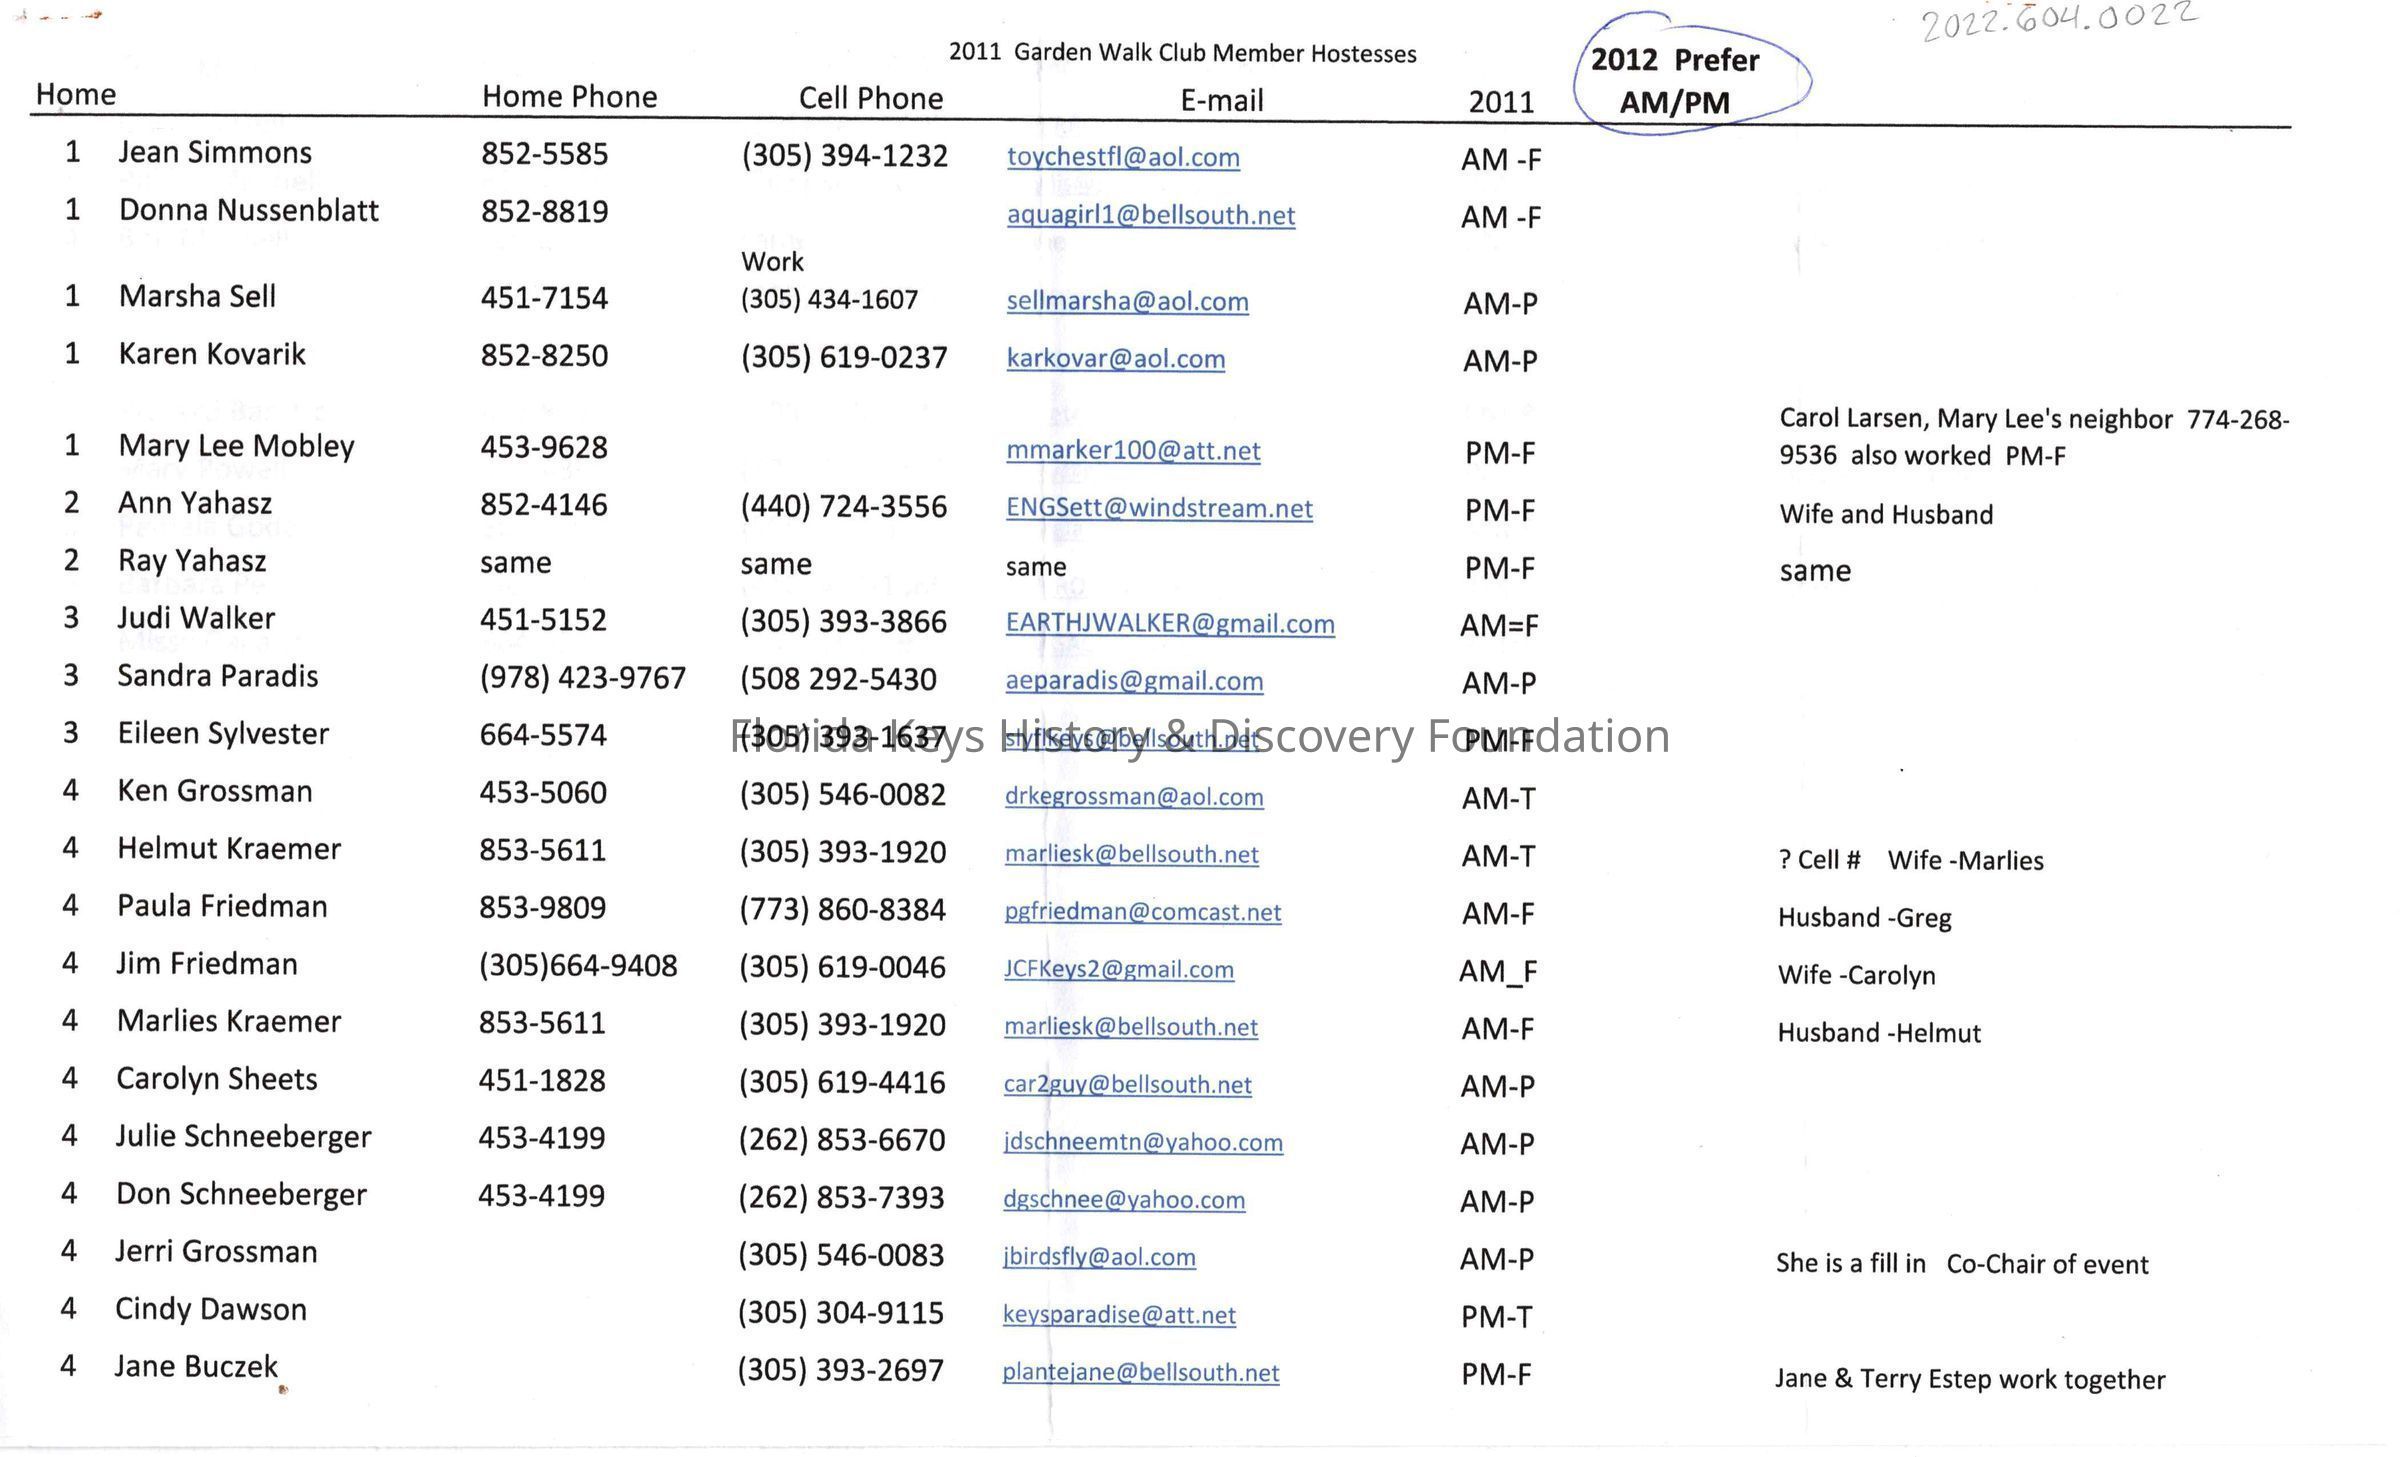Screen dimensions: 2400x1457
Task: Open keysparadise@att.net email link
Action: 1119,1314
